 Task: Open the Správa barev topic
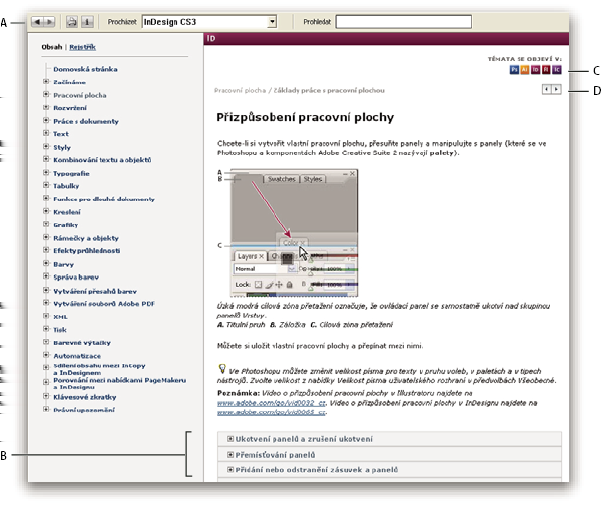76,277
